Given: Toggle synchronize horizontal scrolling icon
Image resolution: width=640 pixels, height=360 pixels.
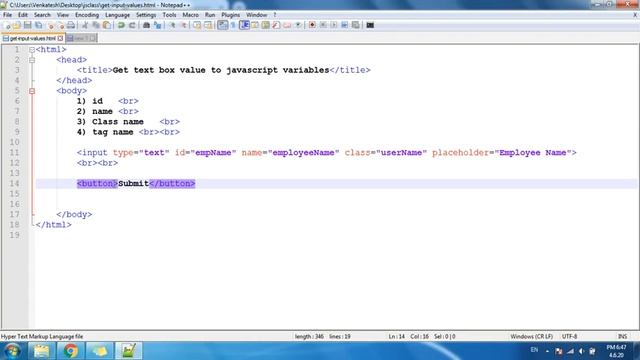Looking at the screenshot, I should (208, 25).
